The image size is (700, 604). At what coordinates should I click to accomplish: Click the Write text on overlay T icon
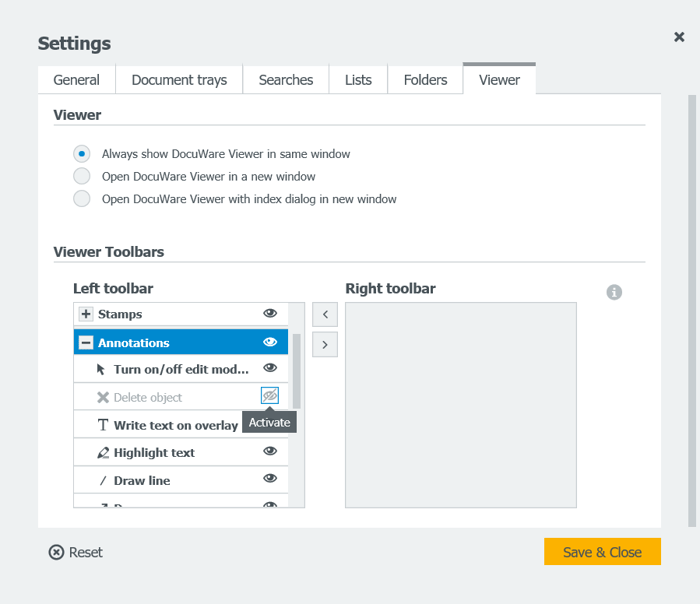[102, 425]
